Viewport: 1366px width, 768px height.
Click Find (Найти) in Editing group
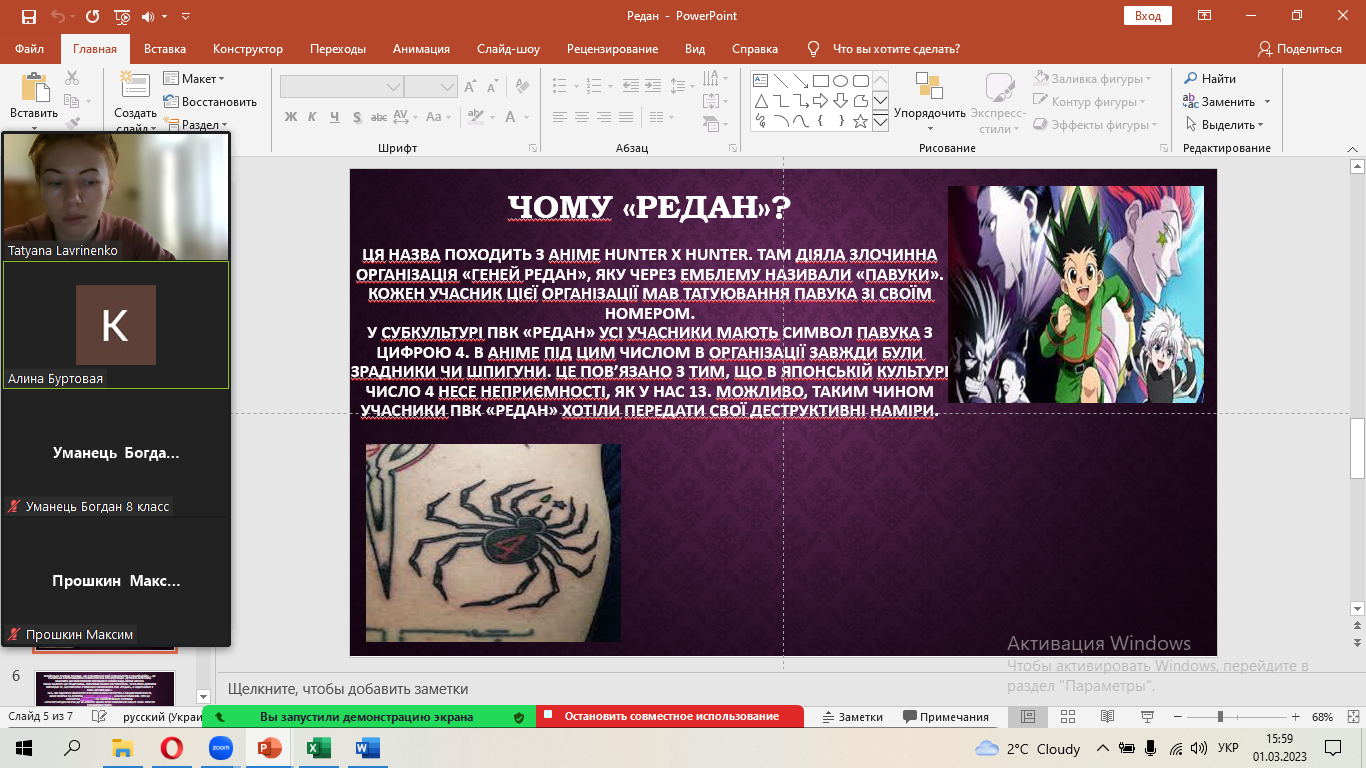point(1210,79)
